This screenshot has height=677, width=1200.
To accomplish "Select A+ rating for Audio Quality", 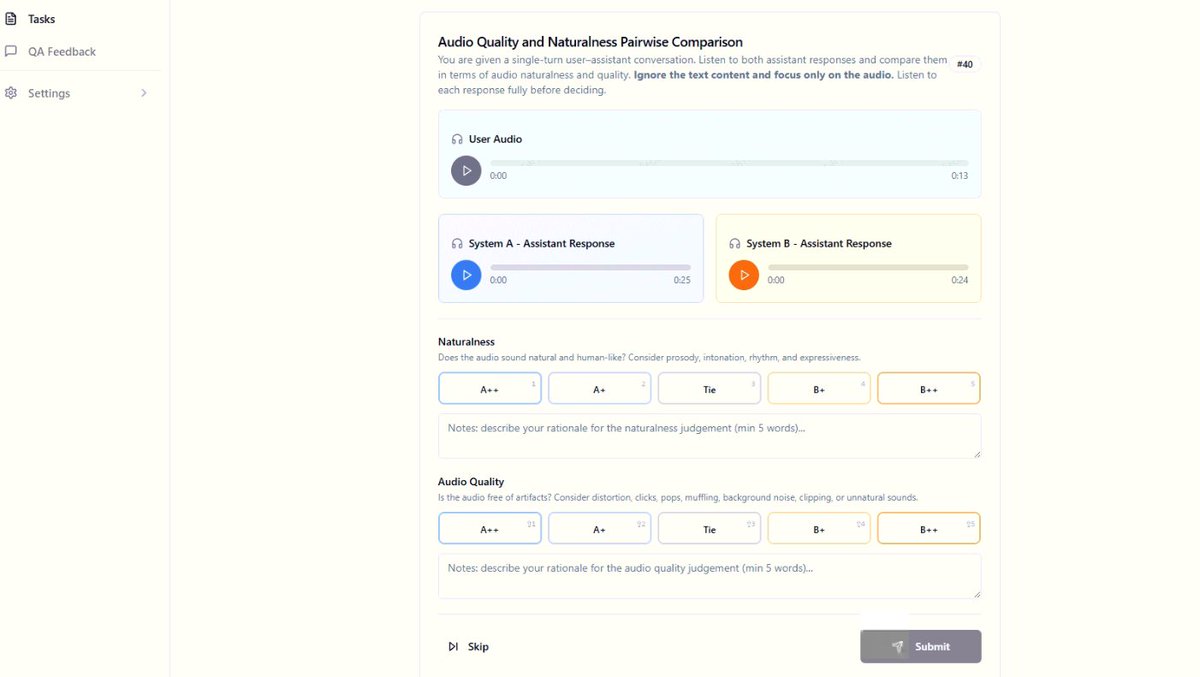I will pos(600,529).
